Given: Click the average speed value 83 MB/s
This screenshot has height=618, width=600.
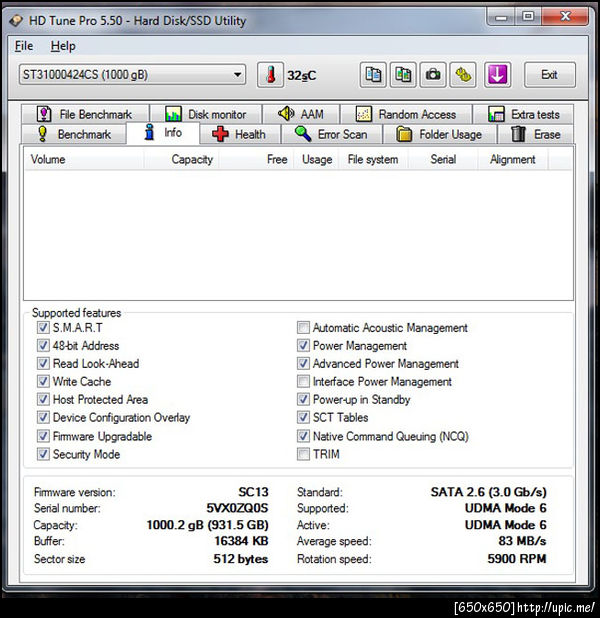Looking at the screenshot, I should coord(522,541).
